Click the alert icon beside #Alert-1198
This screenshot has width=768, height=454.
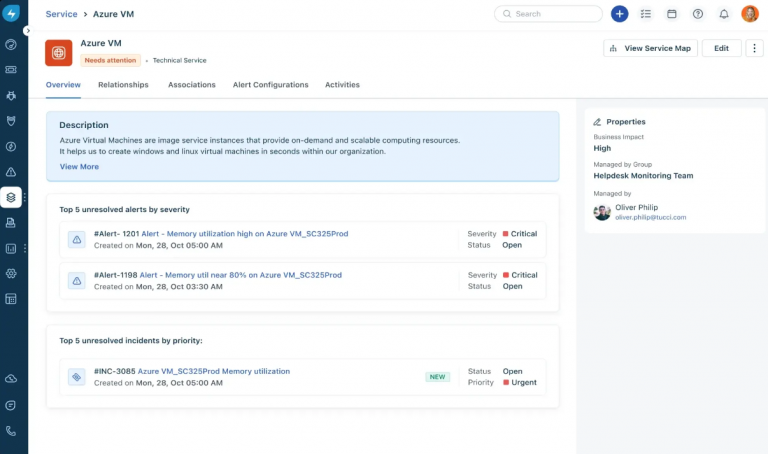click(76, 281)
